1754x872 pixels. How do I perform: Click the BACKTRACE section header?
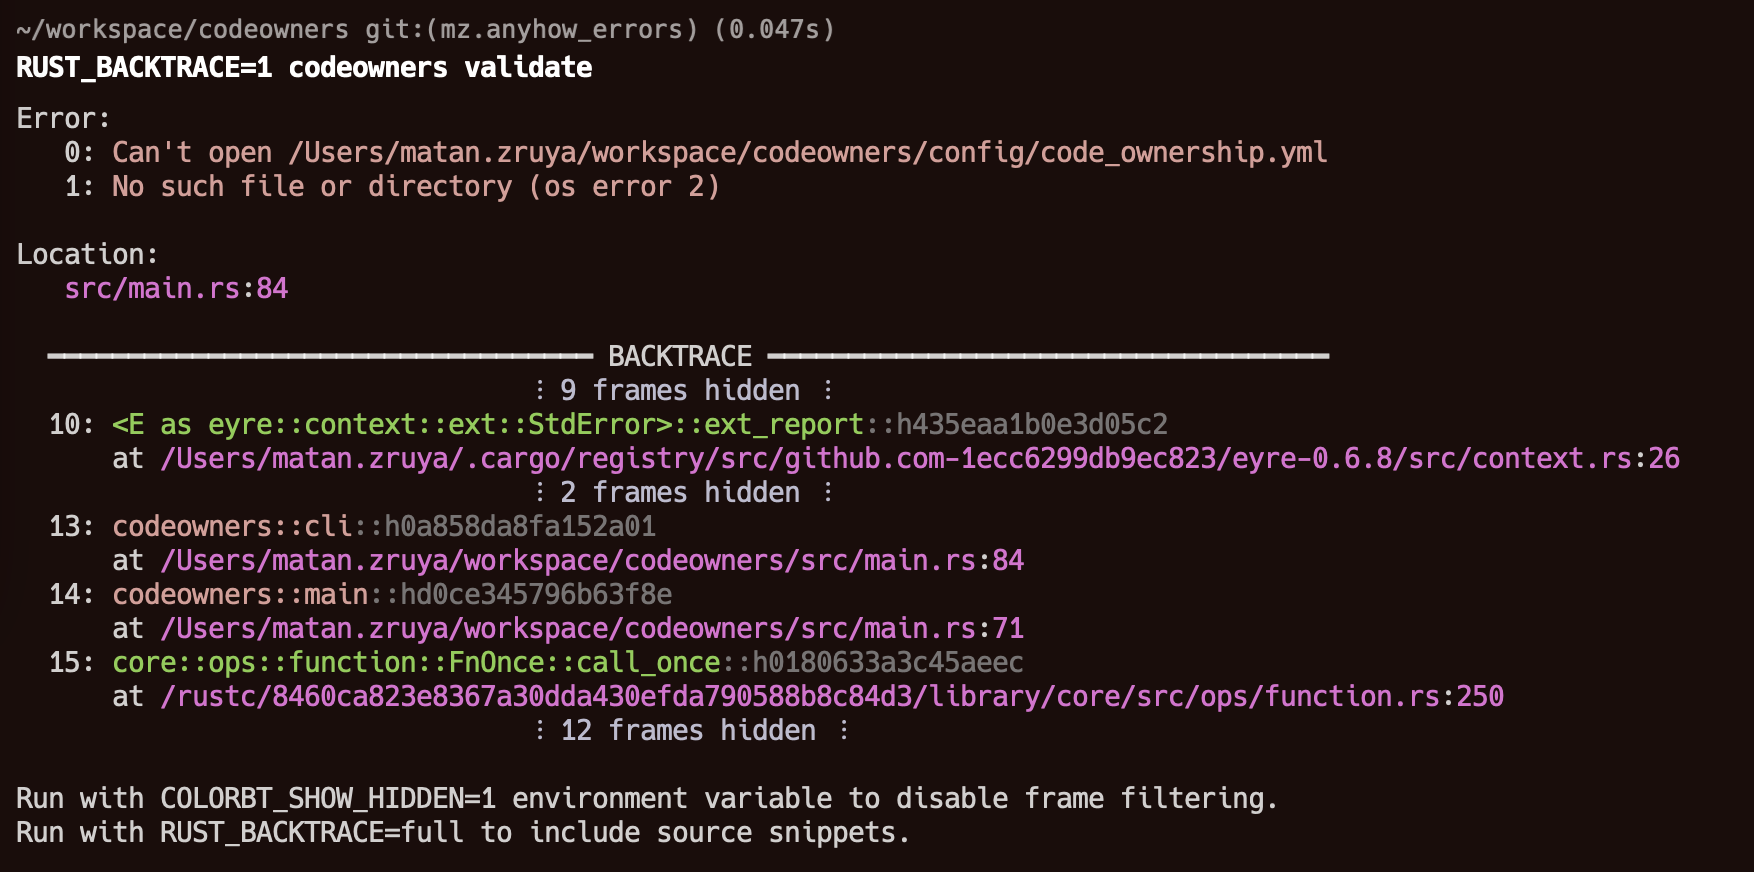pos(680,357)
